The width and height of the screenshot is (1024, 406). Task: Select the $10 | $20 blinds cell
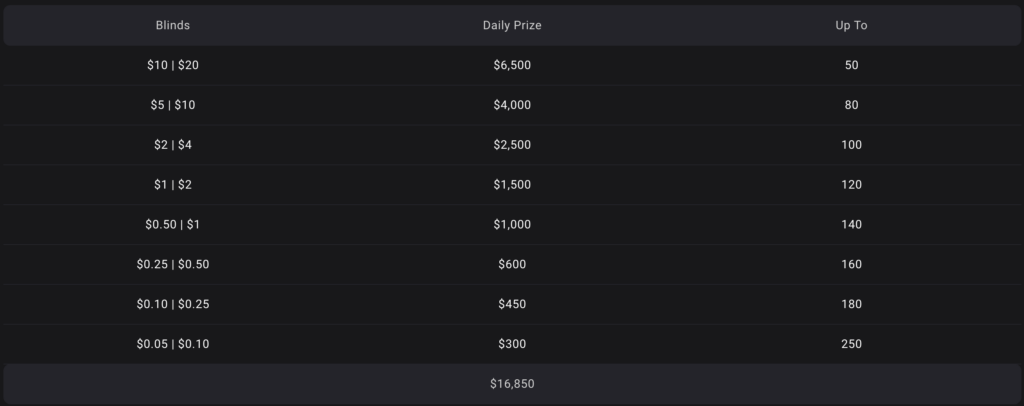tap(173, 65)
